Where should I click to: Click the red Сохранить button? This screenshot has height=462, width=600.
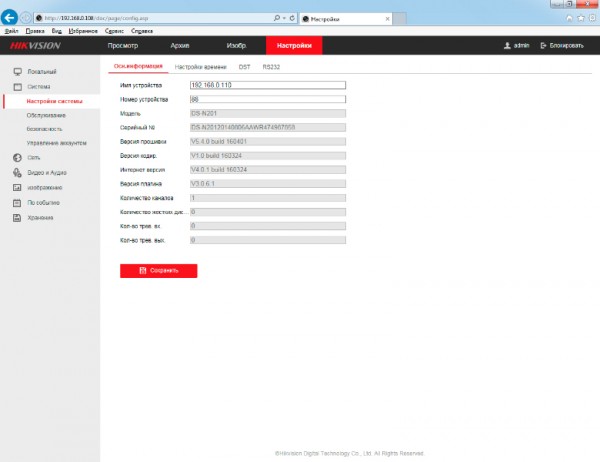[158, 271]
